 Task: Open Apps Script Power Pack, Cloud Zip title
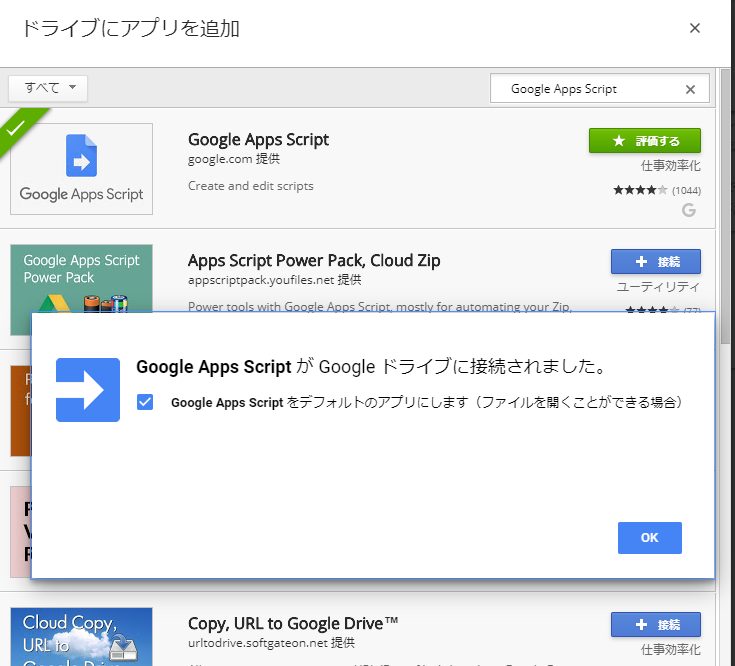(314, 260)
